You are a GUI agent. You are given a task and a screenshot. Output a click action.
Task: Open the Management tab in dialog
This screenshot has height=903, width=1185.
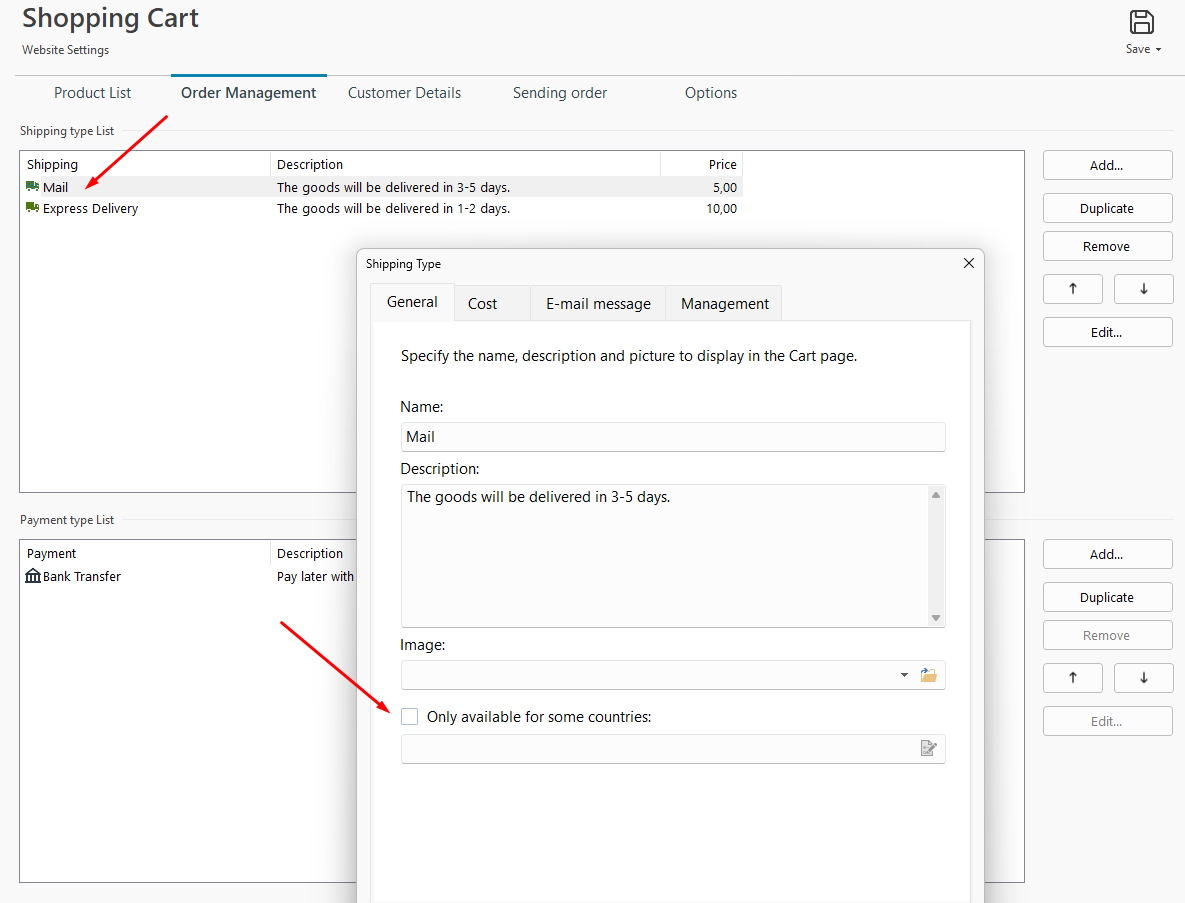point(724,304)
